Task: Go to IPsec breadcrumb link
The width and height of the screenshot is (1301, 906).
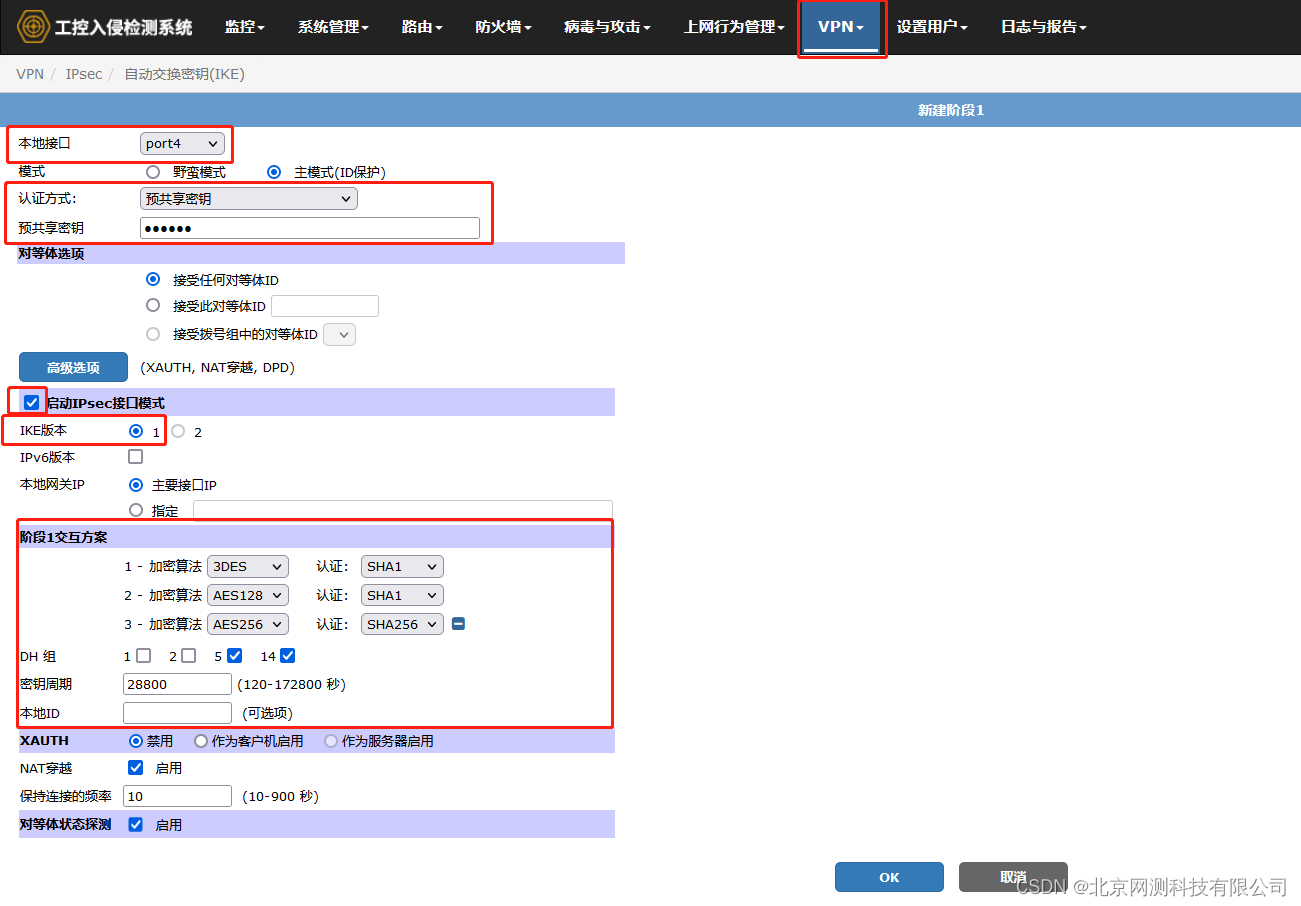Action: coord(84,74)
